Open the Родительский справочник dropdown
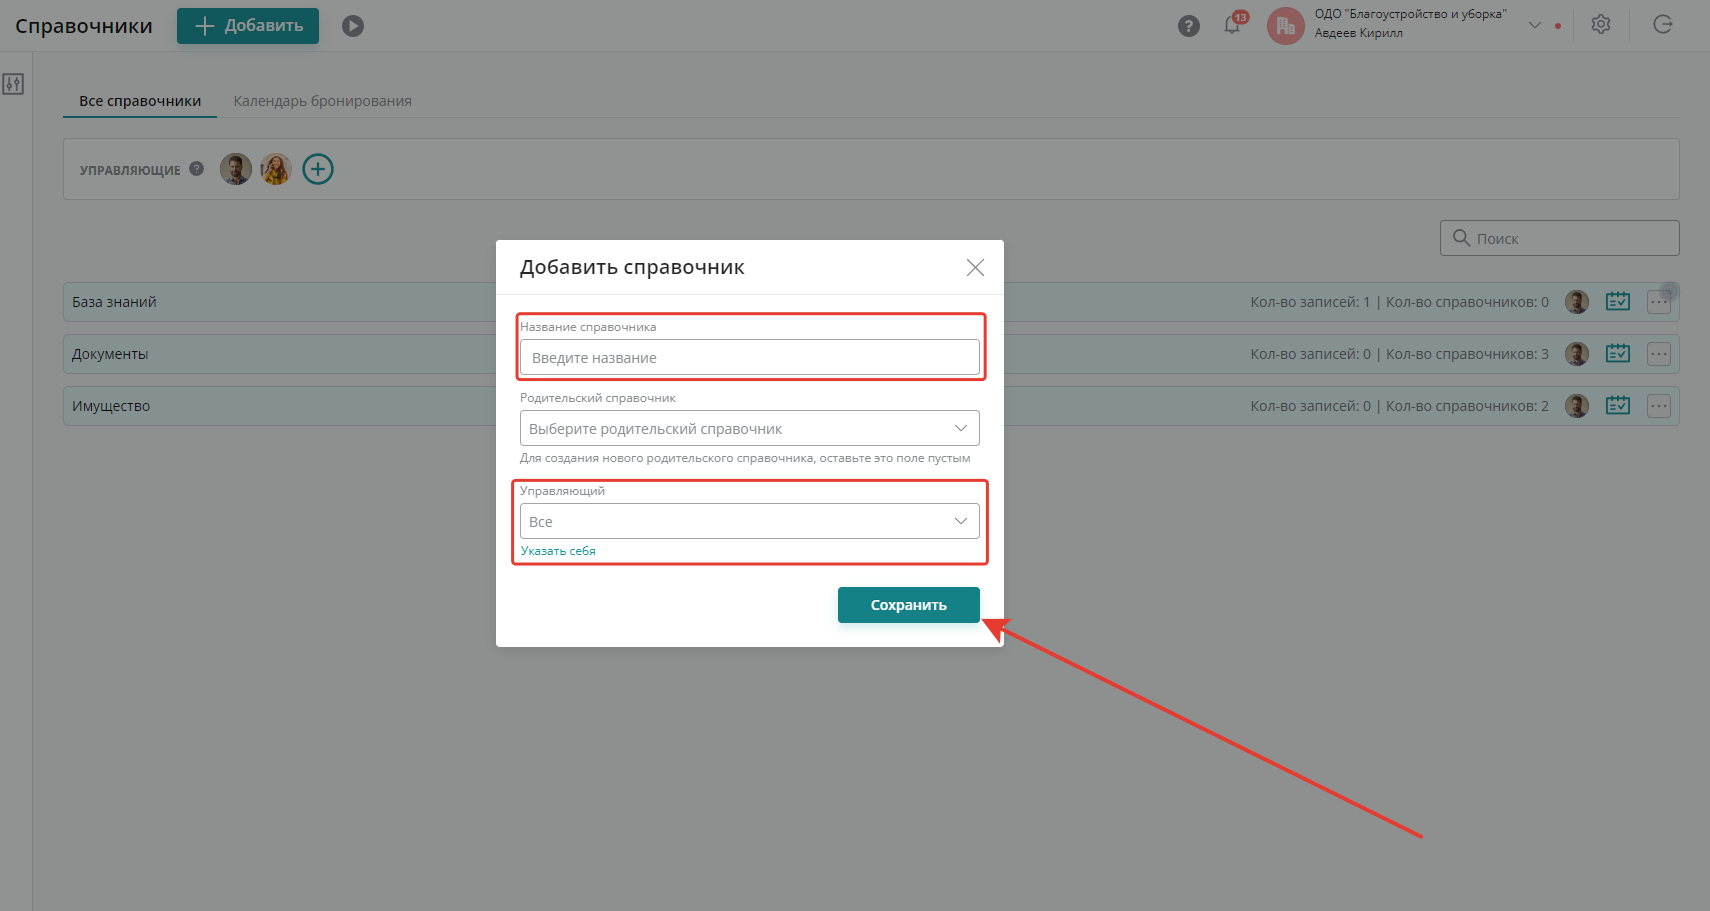Image resolution: width=1710 pixels, height=911 pixels. point(750,428)
